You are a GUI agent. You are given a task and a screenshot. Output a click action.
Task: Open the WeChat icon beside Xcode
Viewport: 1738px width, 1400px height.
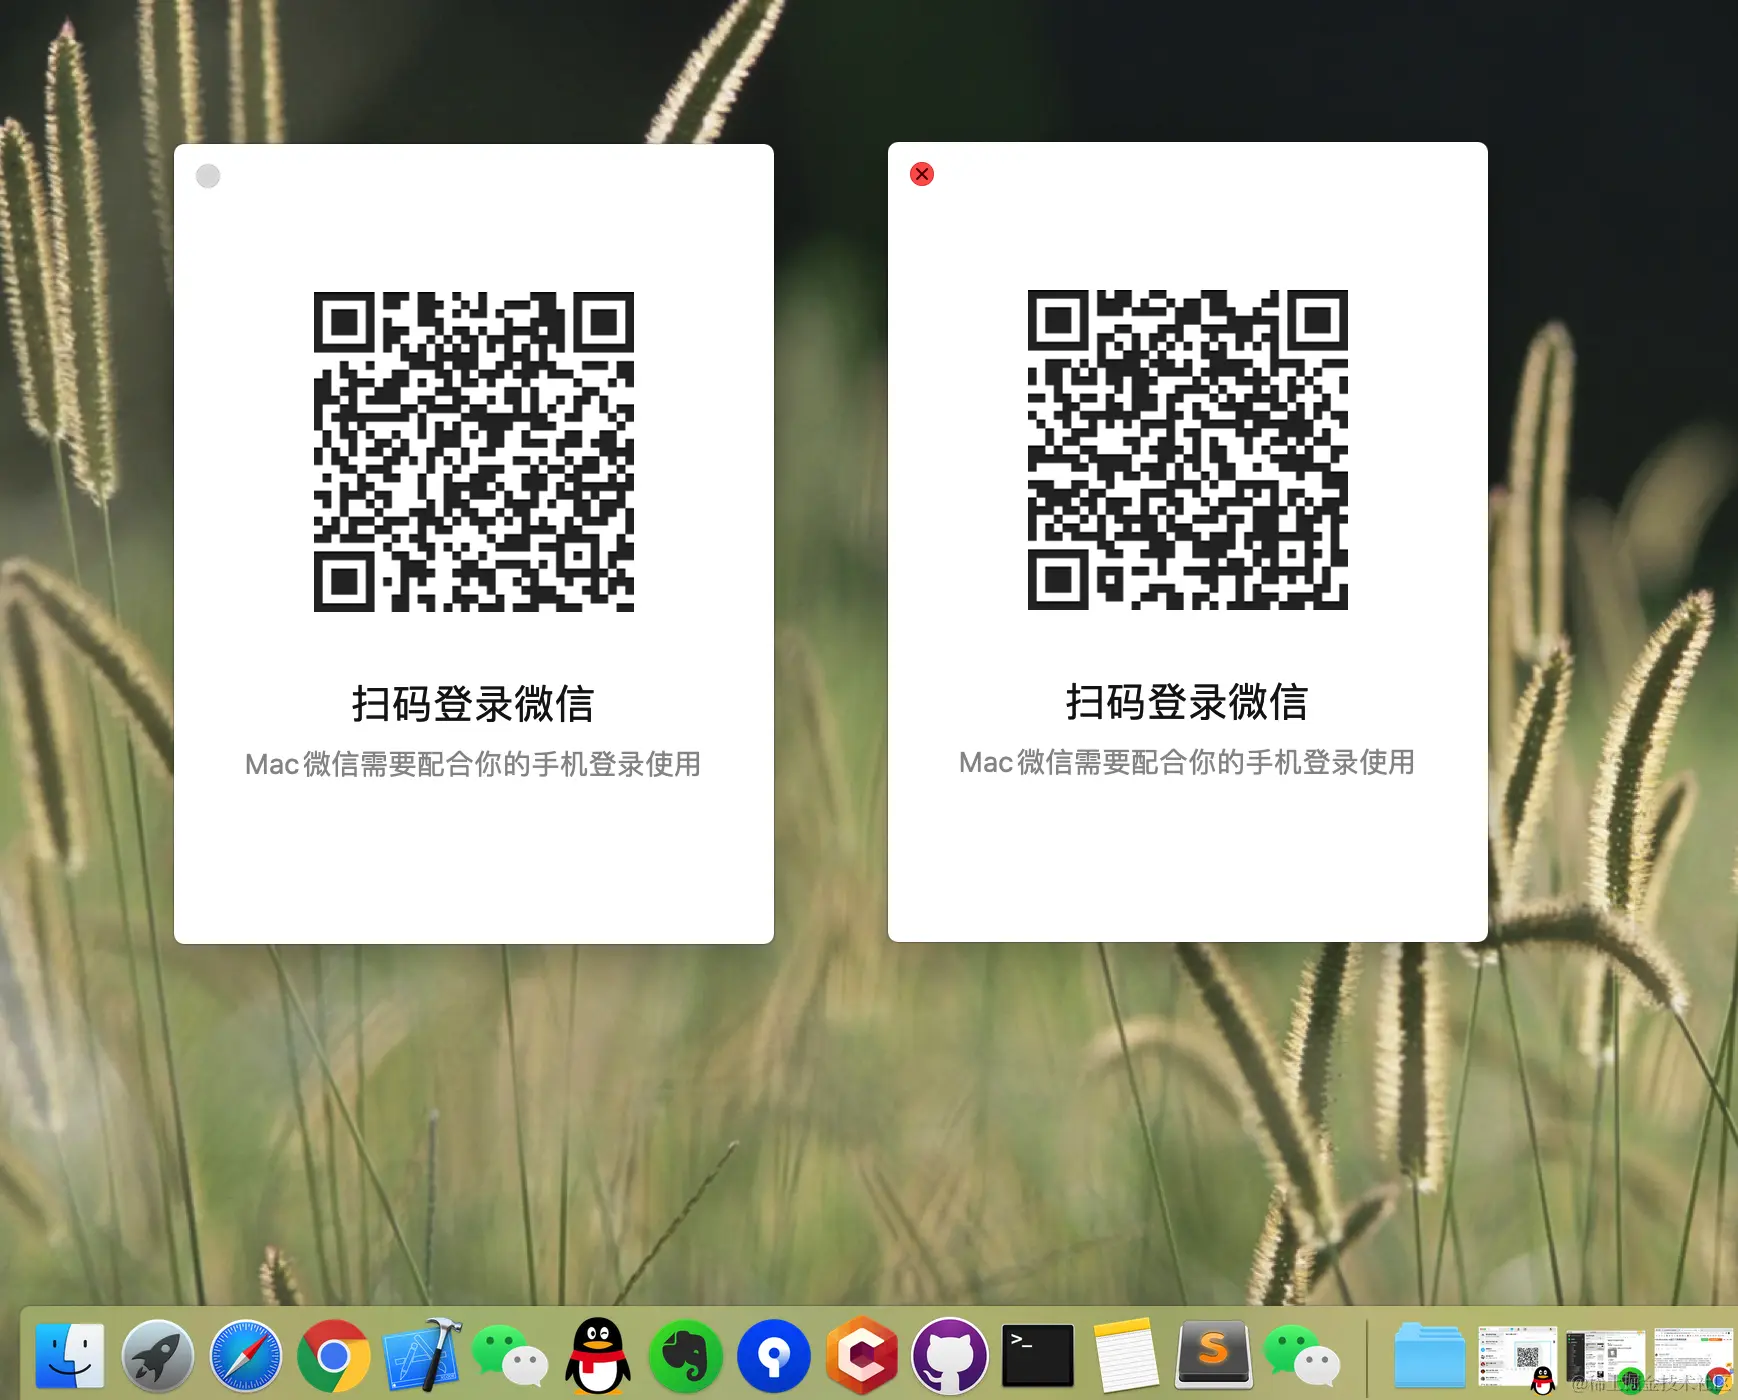coord(510,1356)
